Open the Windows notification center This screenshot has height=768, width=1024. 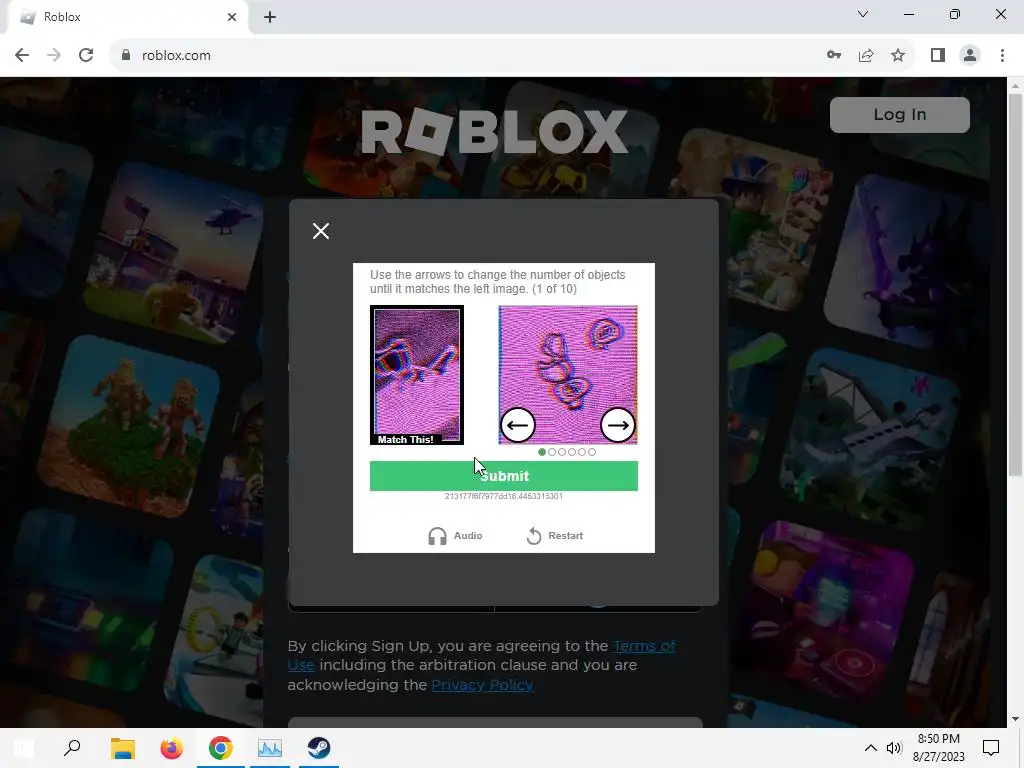pos(991,748)
